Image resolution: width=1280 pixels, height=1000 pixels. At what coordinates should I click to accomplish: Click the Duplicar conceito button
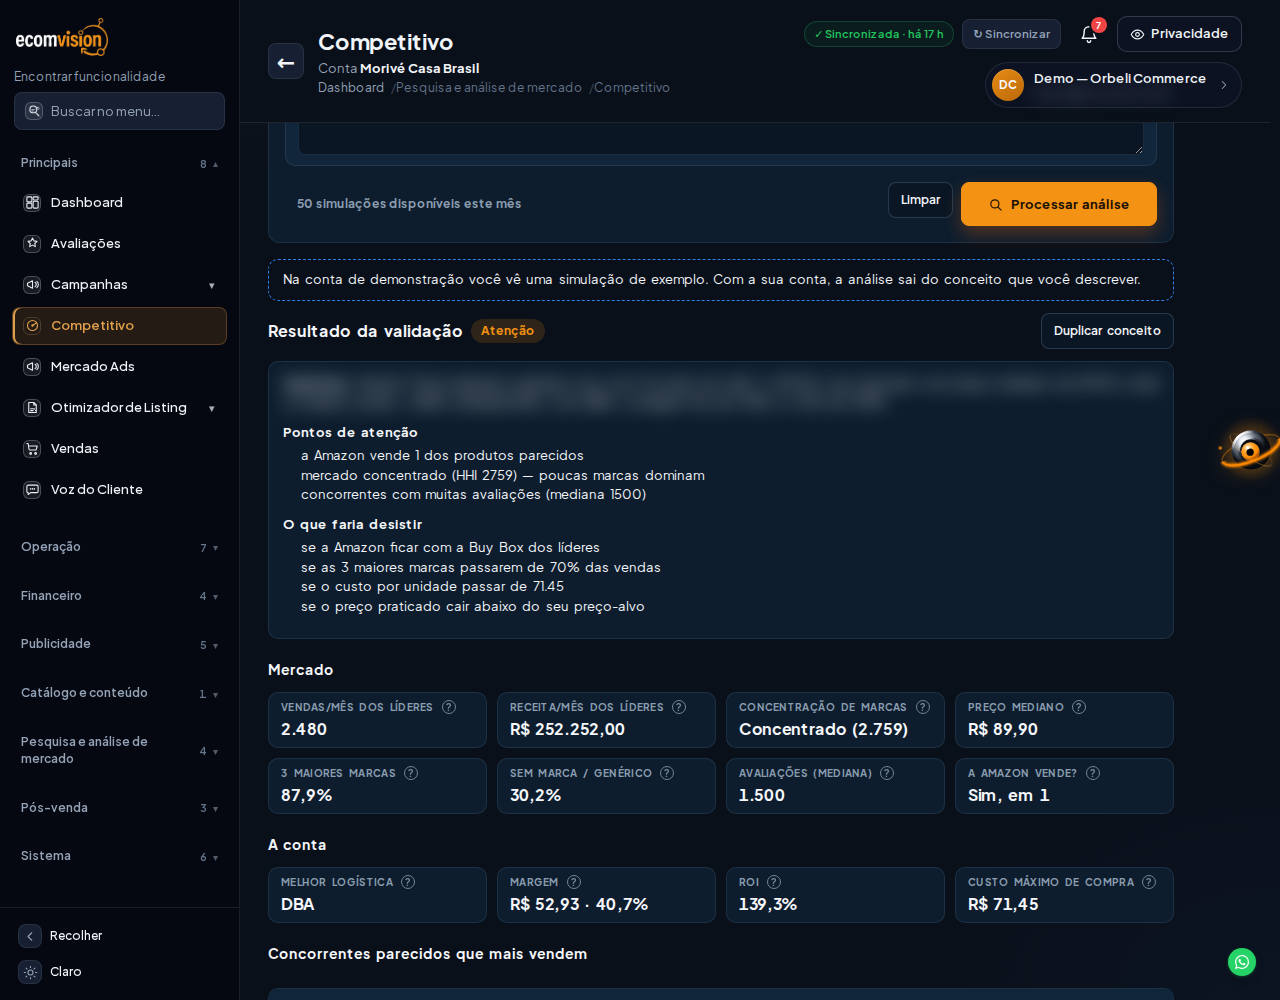click(x=1107, y=331)
